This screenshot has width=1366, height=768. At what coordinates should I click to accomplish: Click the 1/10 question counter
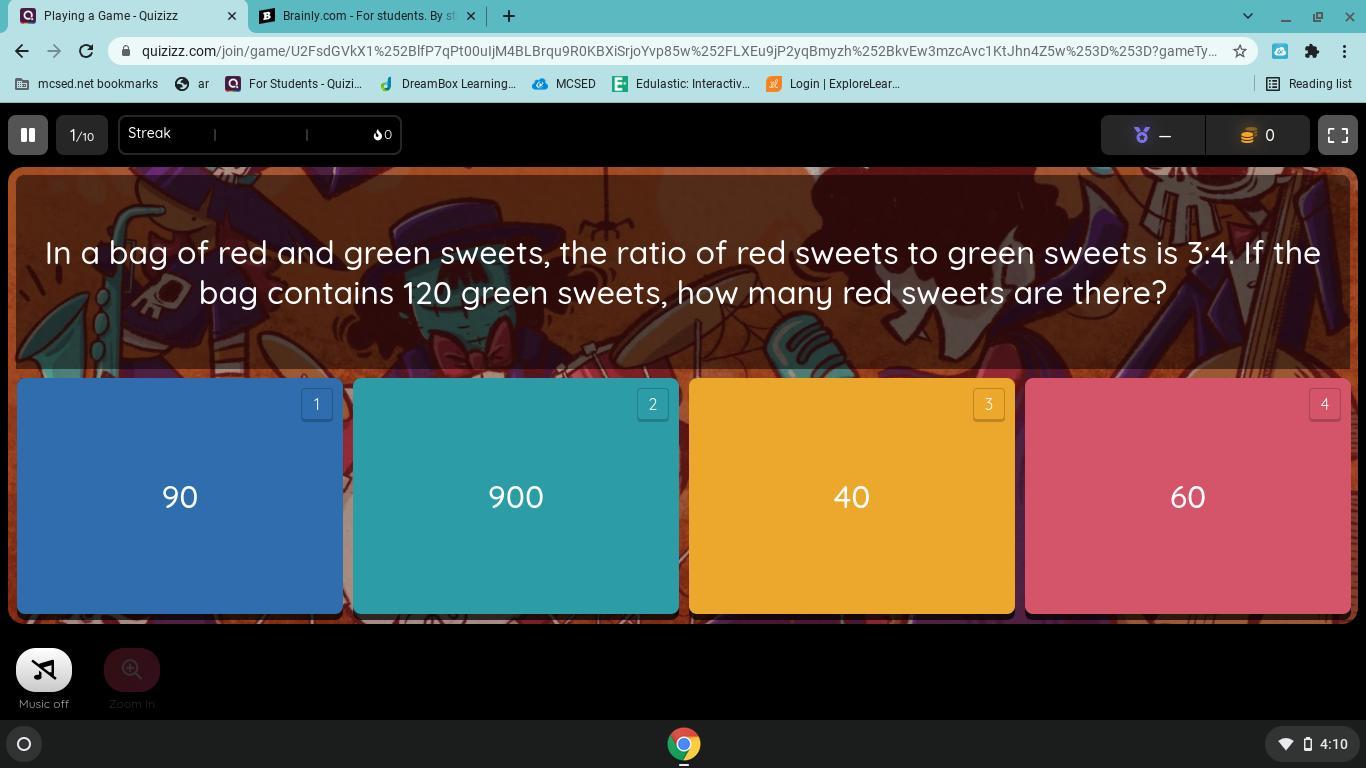pos(82,135)
